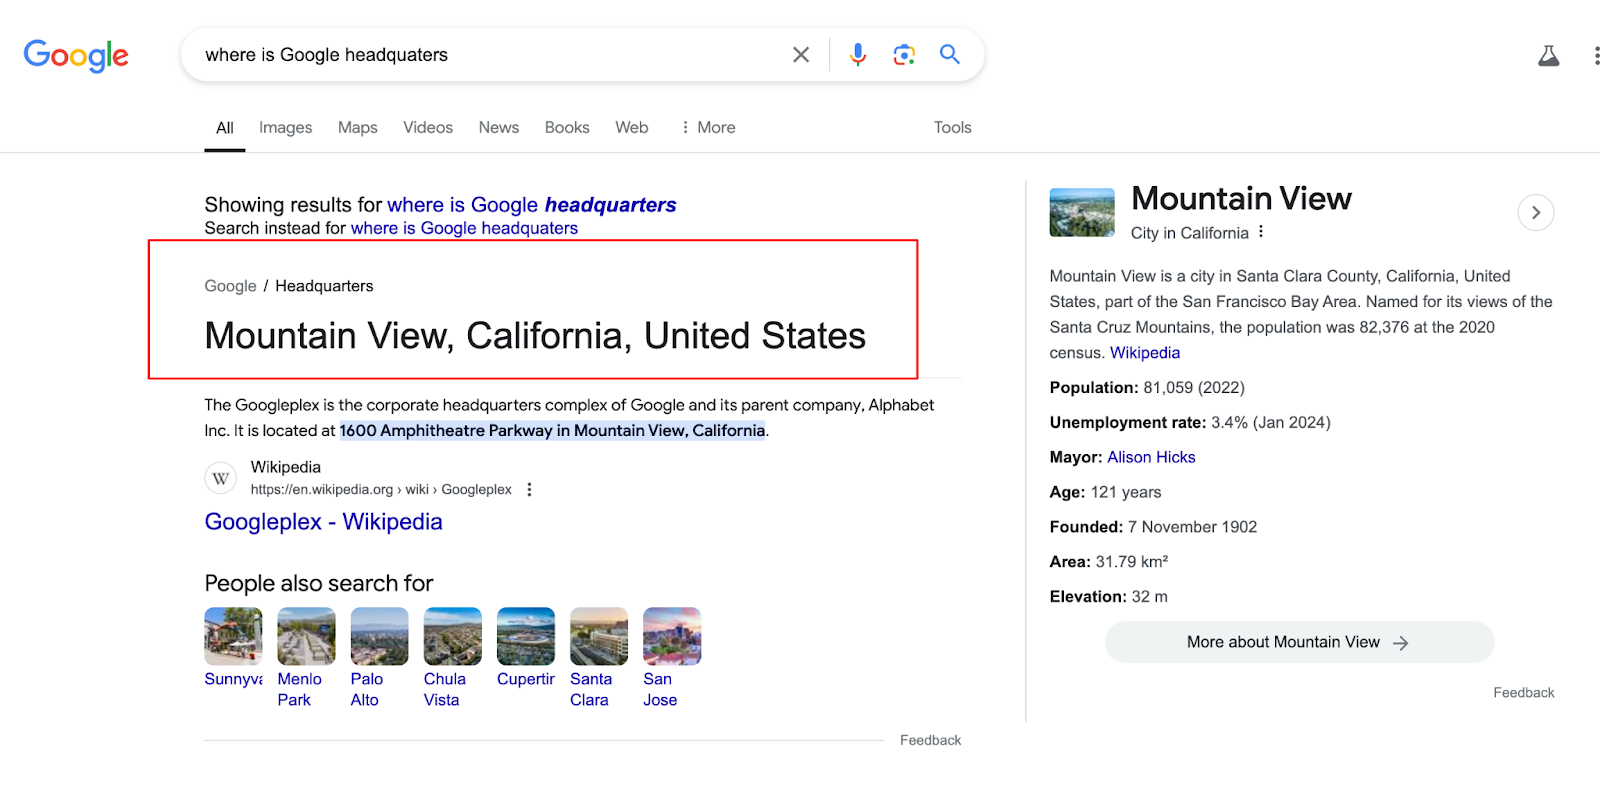Open the Tools options
This screenshot has height=797, width=1600.
pyautogui.click(x=953, y=127)
